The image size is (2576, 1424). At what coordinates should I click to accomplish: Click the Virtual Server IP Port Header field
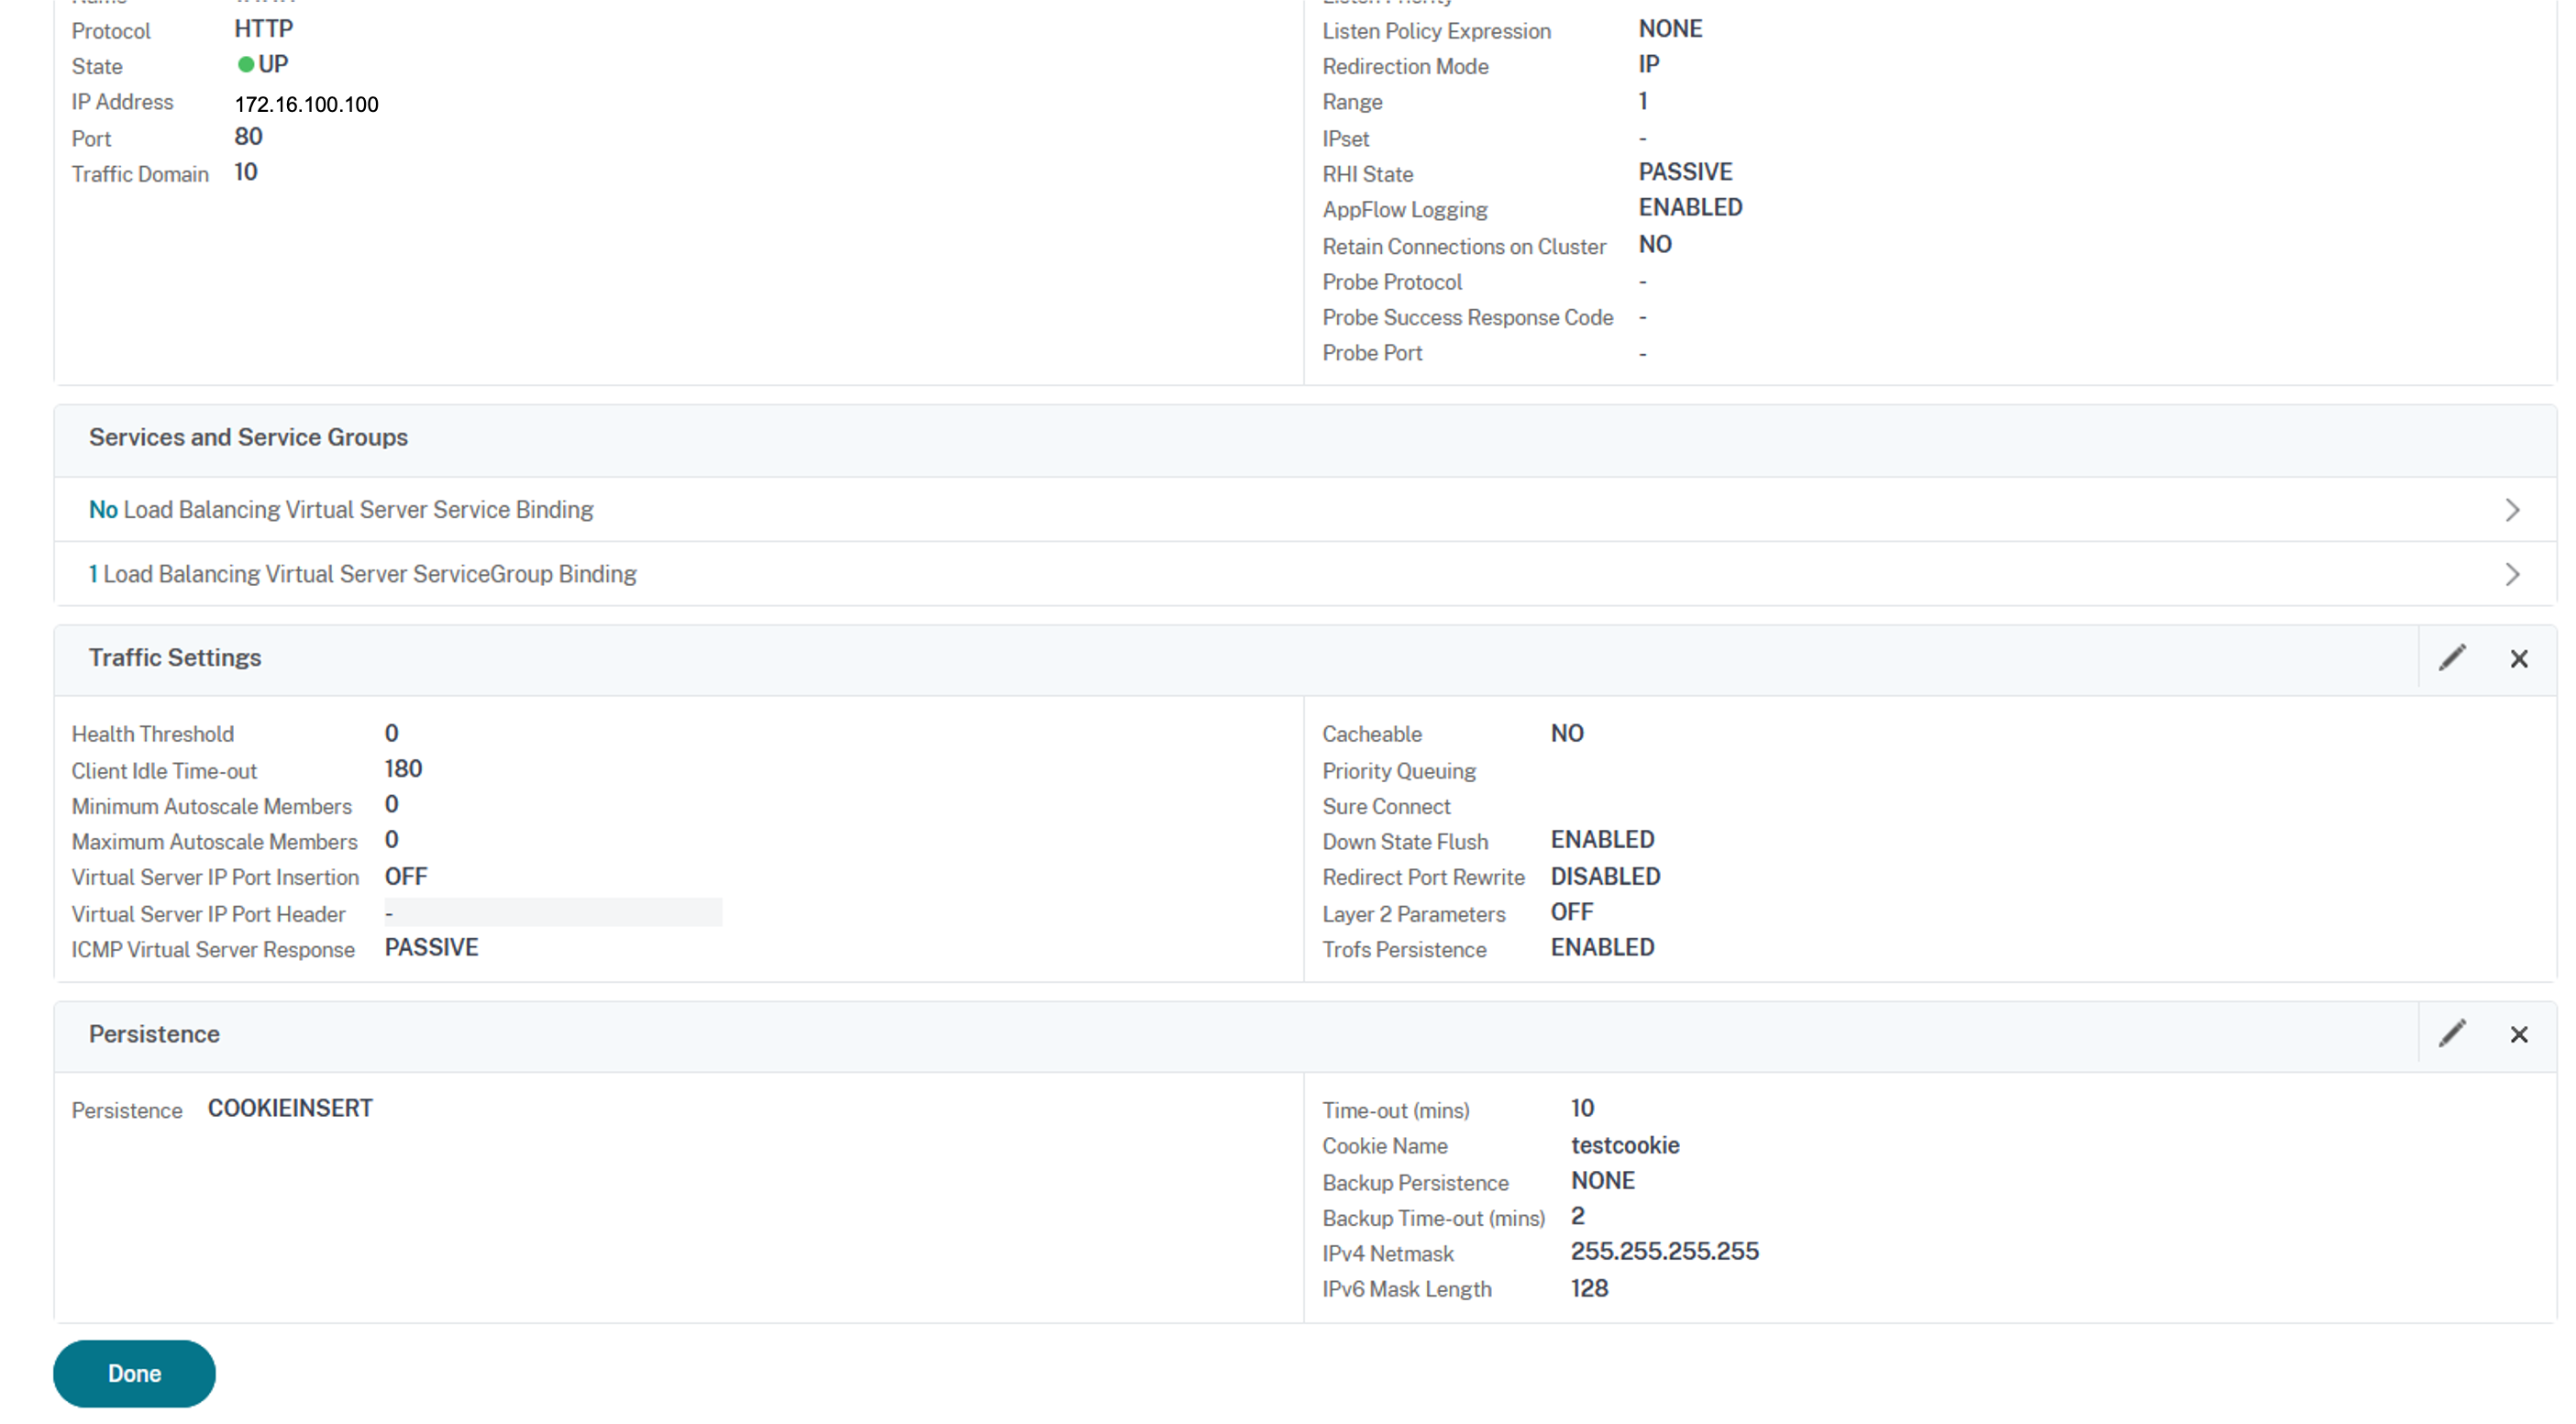point(552,913)
